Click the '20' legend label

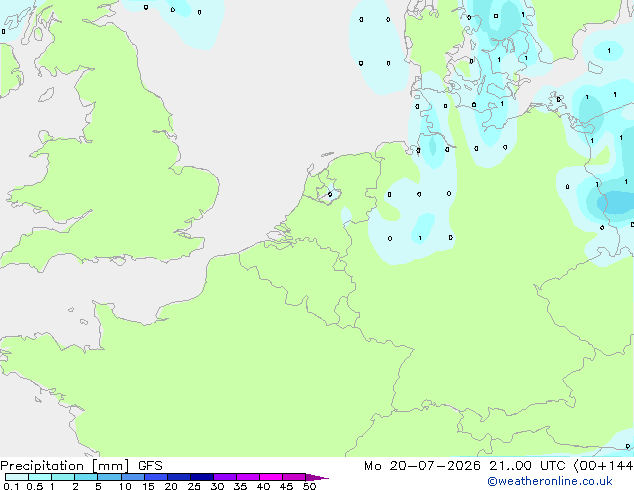click(x=171, y=486)
